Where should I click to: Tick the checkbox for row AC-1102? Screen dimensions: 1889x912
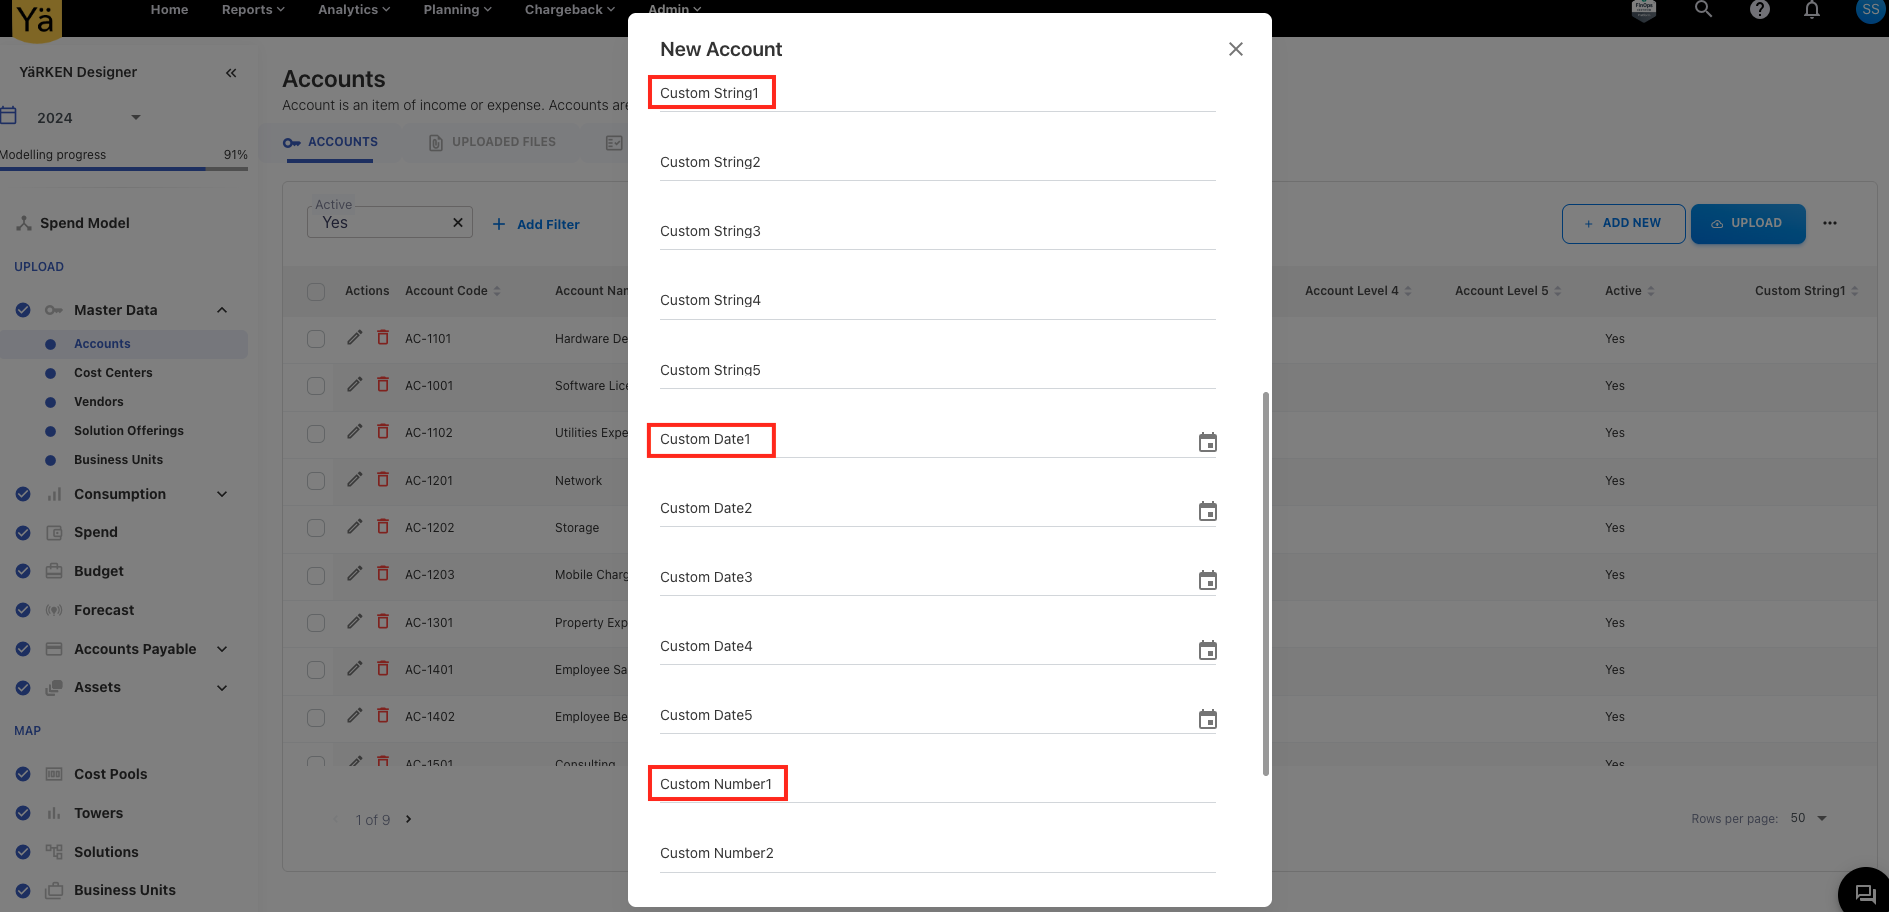(316, 433)
